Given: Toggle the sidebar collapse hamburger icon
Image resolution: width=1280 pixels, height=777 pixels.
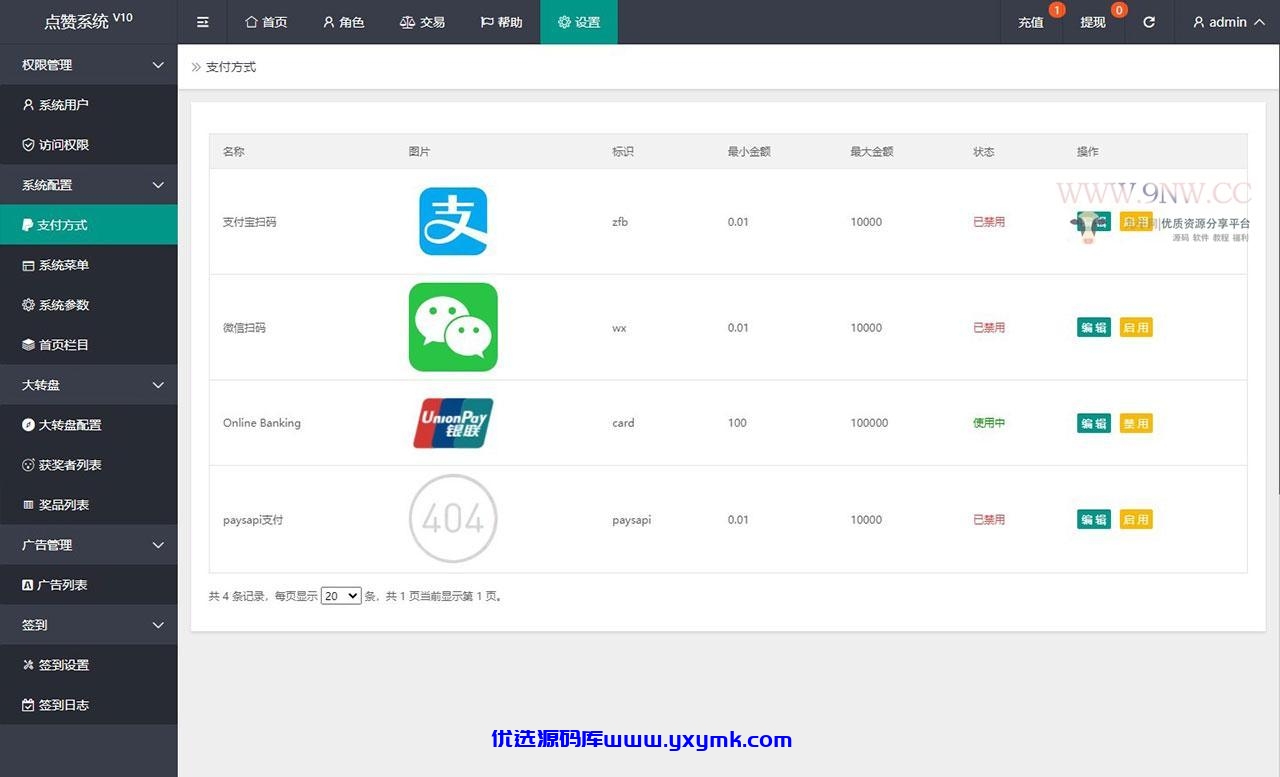Looking at the screenshot, I should pyautogui.click(x=203, y=22).
